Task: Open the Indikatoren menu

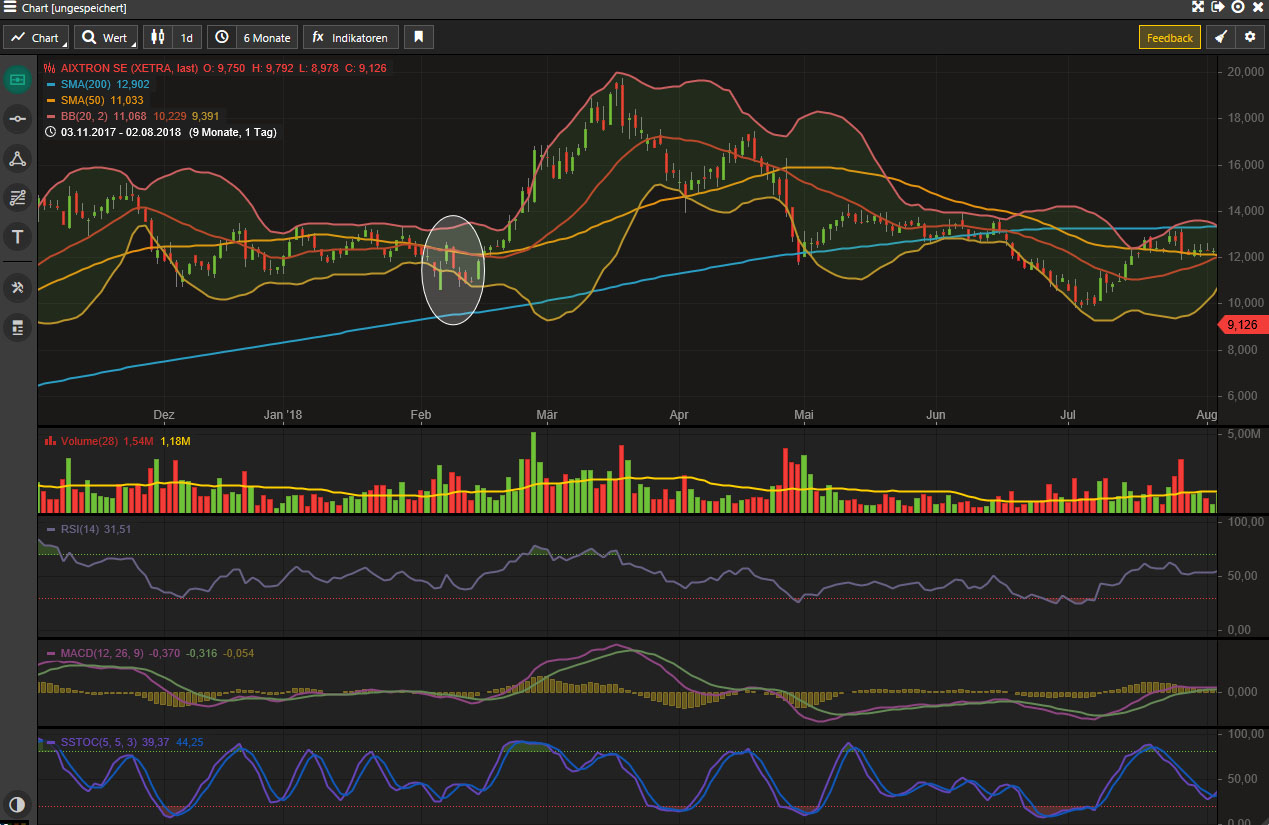Action: (351, 38)
